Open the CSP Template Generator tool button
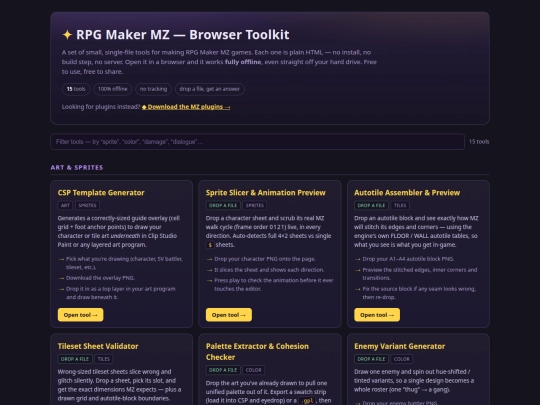 point(80,315)
